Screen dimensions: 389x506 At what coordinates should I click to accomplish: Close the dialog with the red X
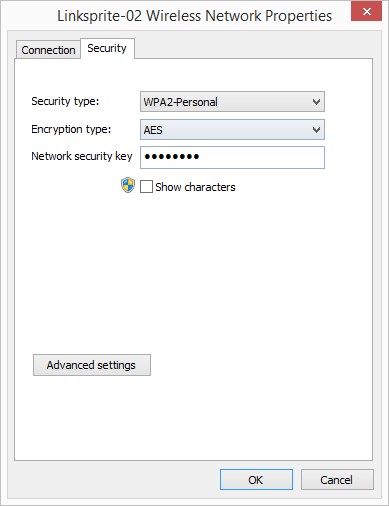(366, 12)
